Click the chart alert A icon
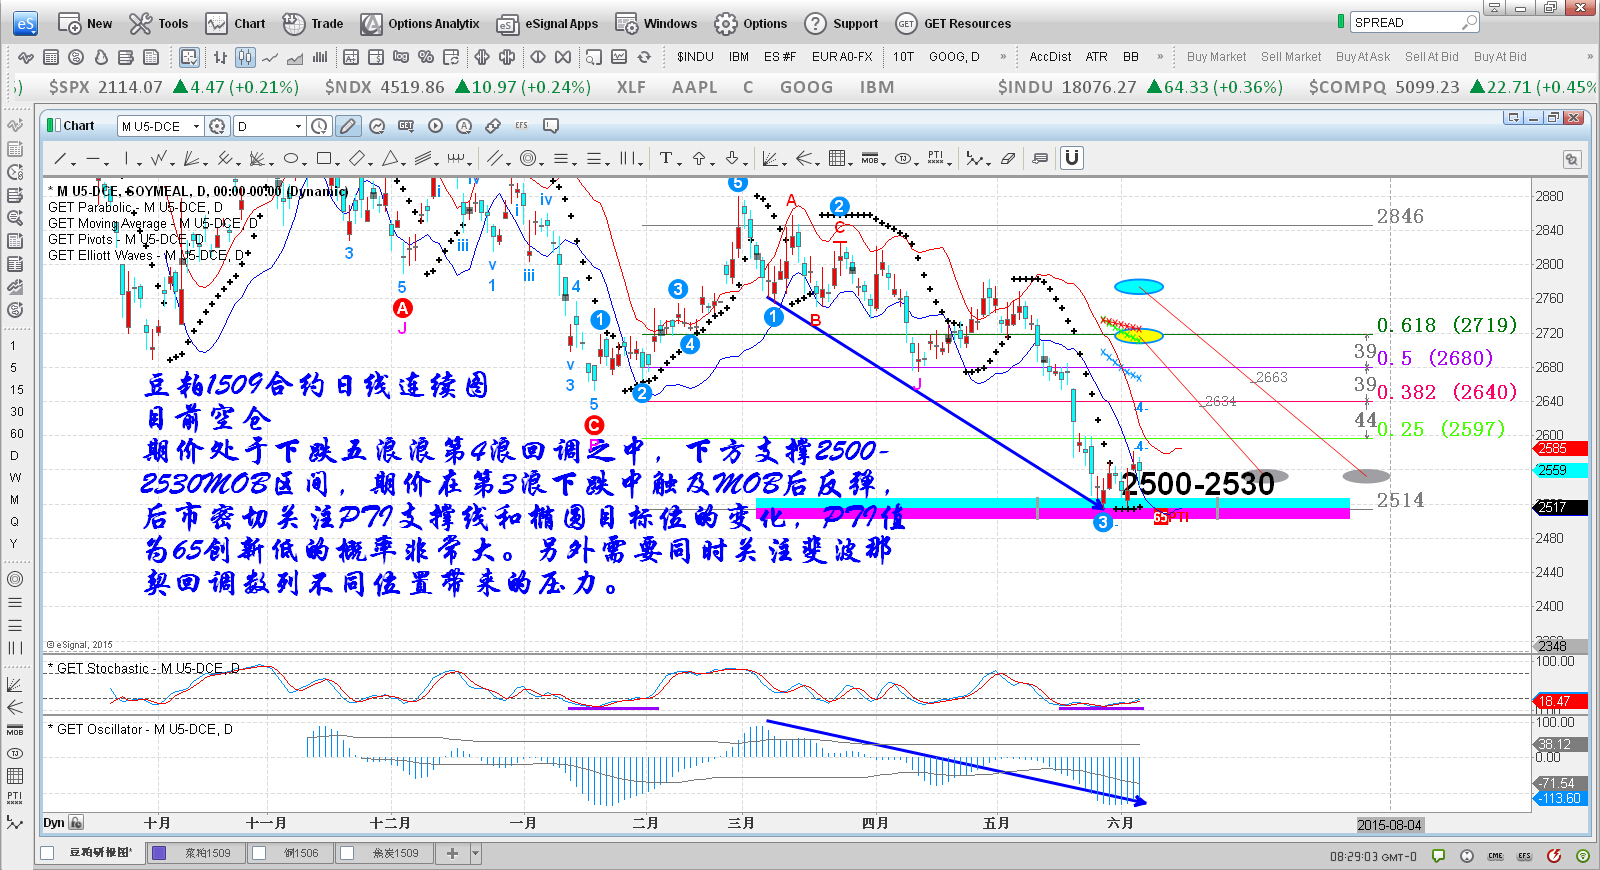The image size is (1600, 870). click(x=464, y=126)
